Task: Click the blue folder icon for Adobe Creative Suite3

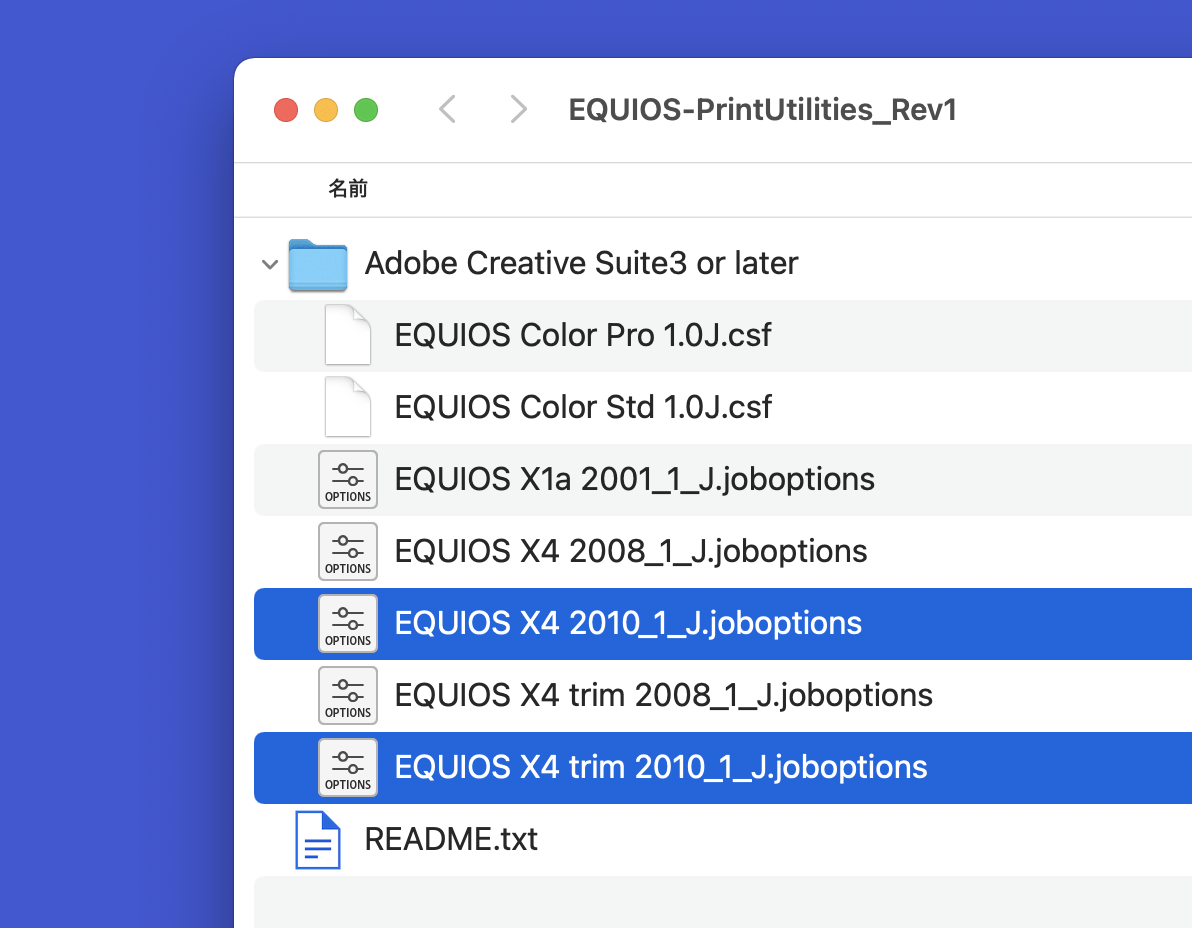Action: click(317, 263)
